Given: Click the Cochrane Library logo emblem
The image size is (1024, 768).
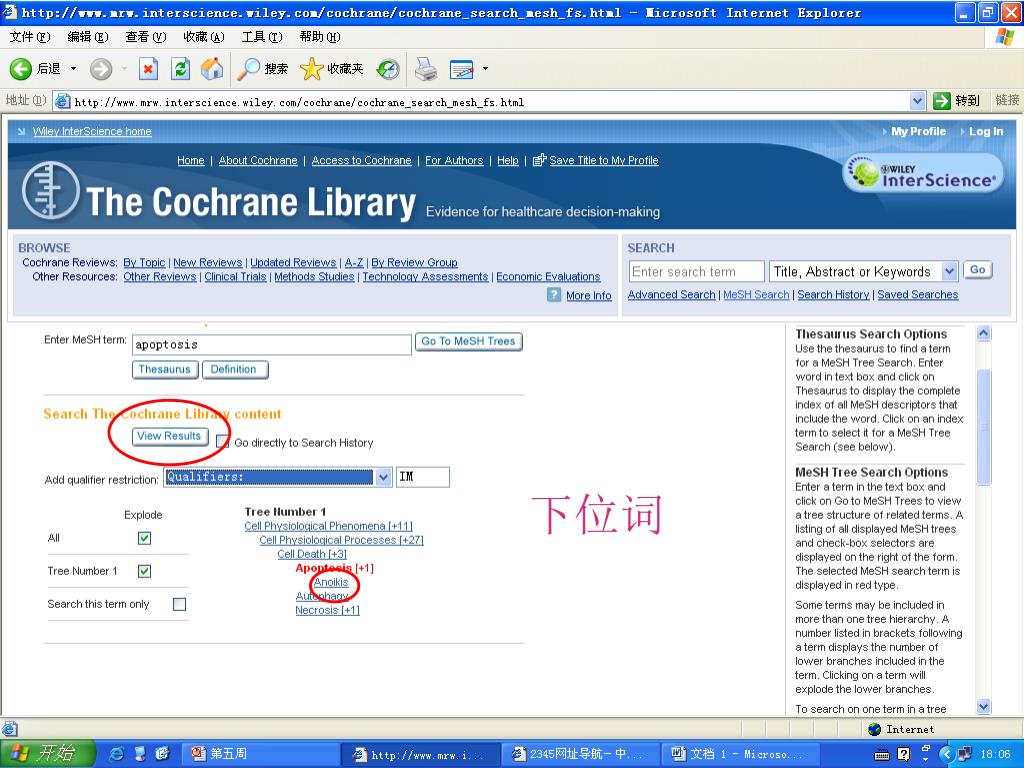Looking at the screenshot, I should tap(51, 192).
